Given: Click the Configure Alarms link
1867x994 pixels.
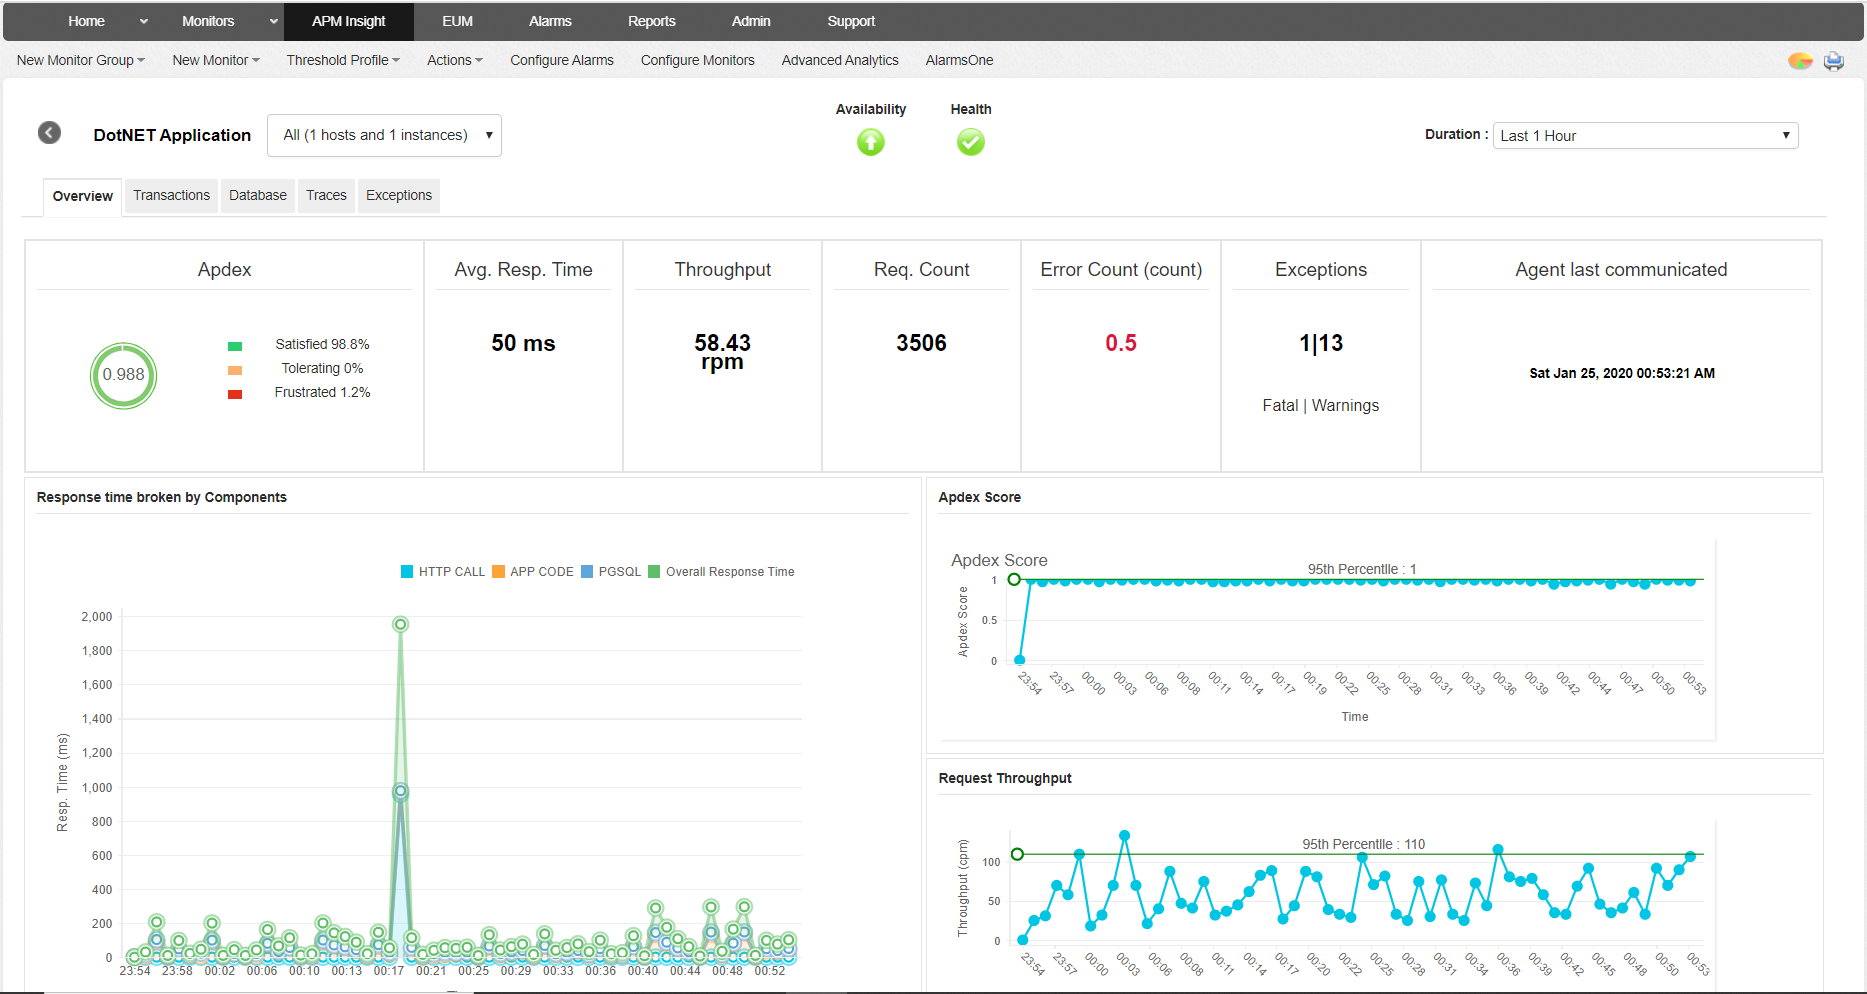Looking at the screenshot, I should point(561,60).
